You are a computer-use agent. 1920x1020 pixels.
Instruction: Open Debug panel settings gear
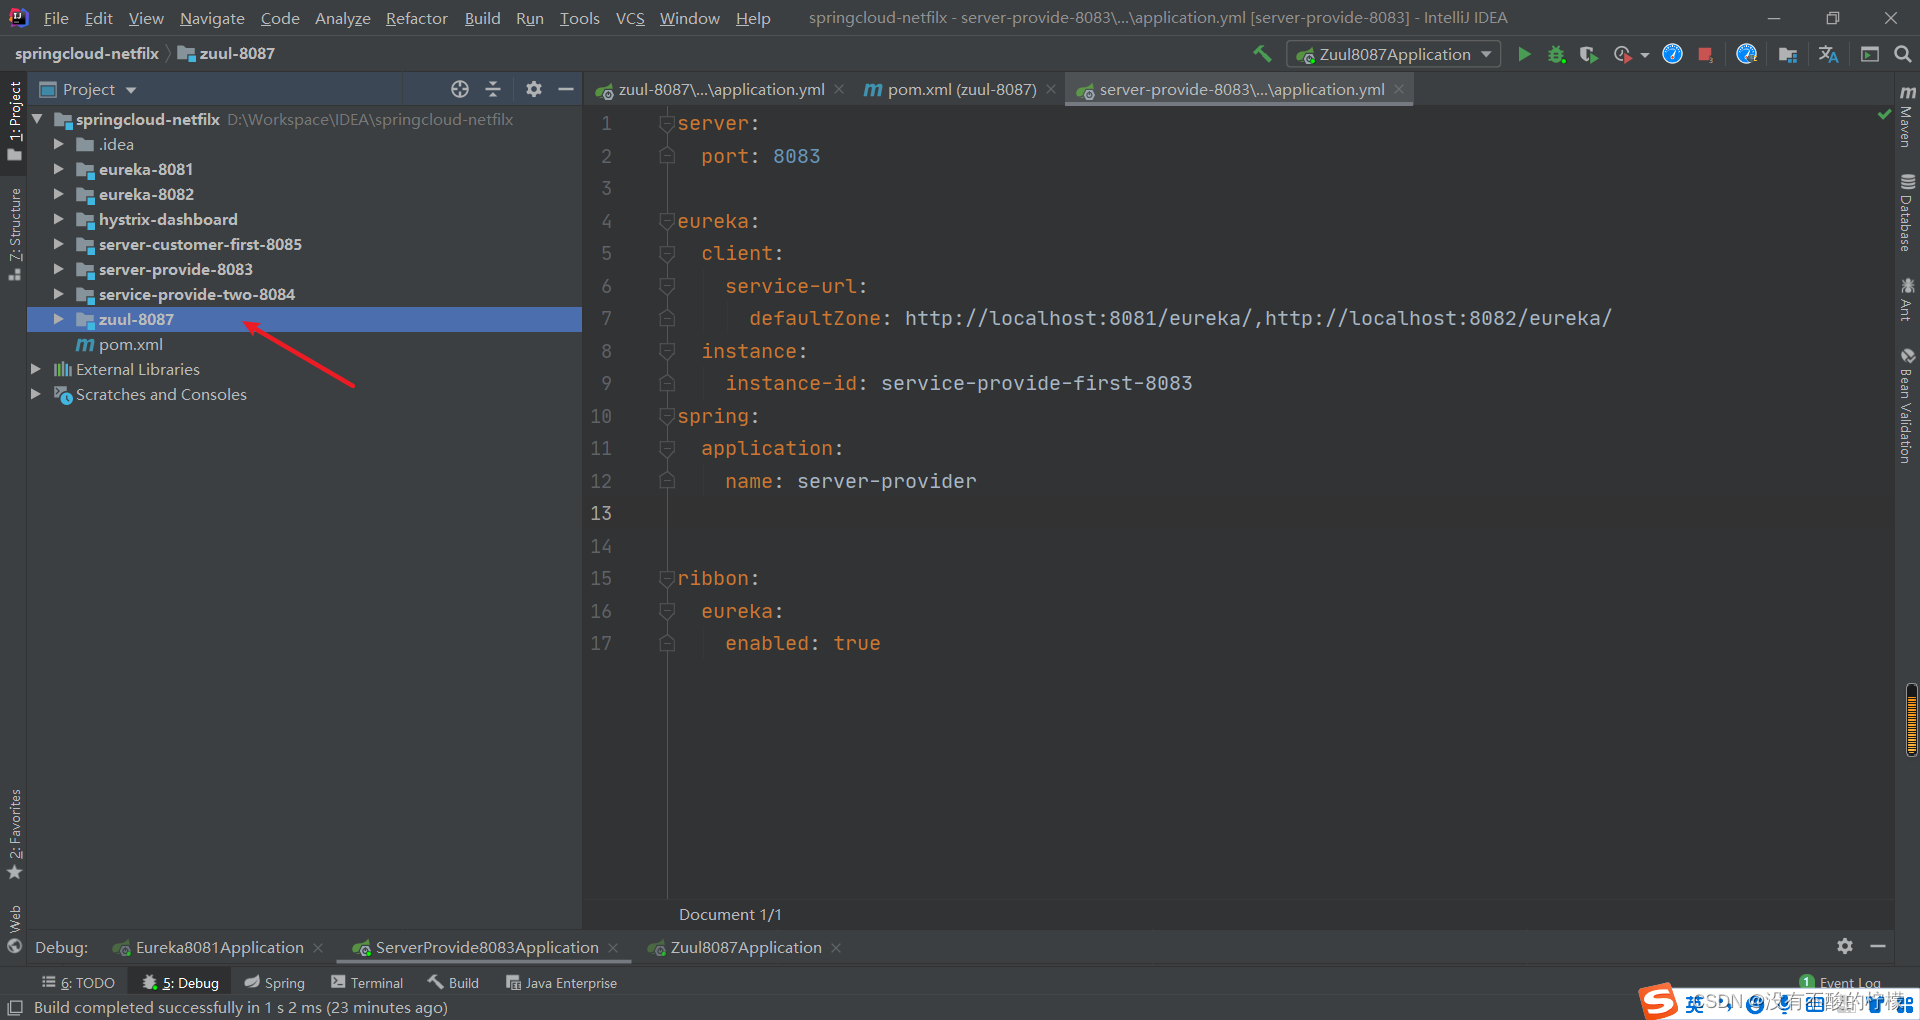(1845, 946)
